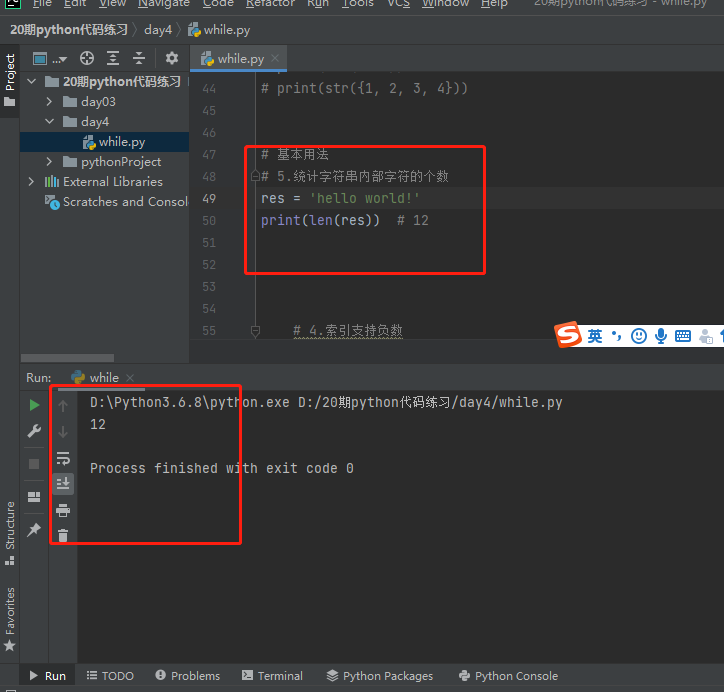Viewport: 724px width, 692px height.
Task: Close the while run tab
Action: point(130,378)
